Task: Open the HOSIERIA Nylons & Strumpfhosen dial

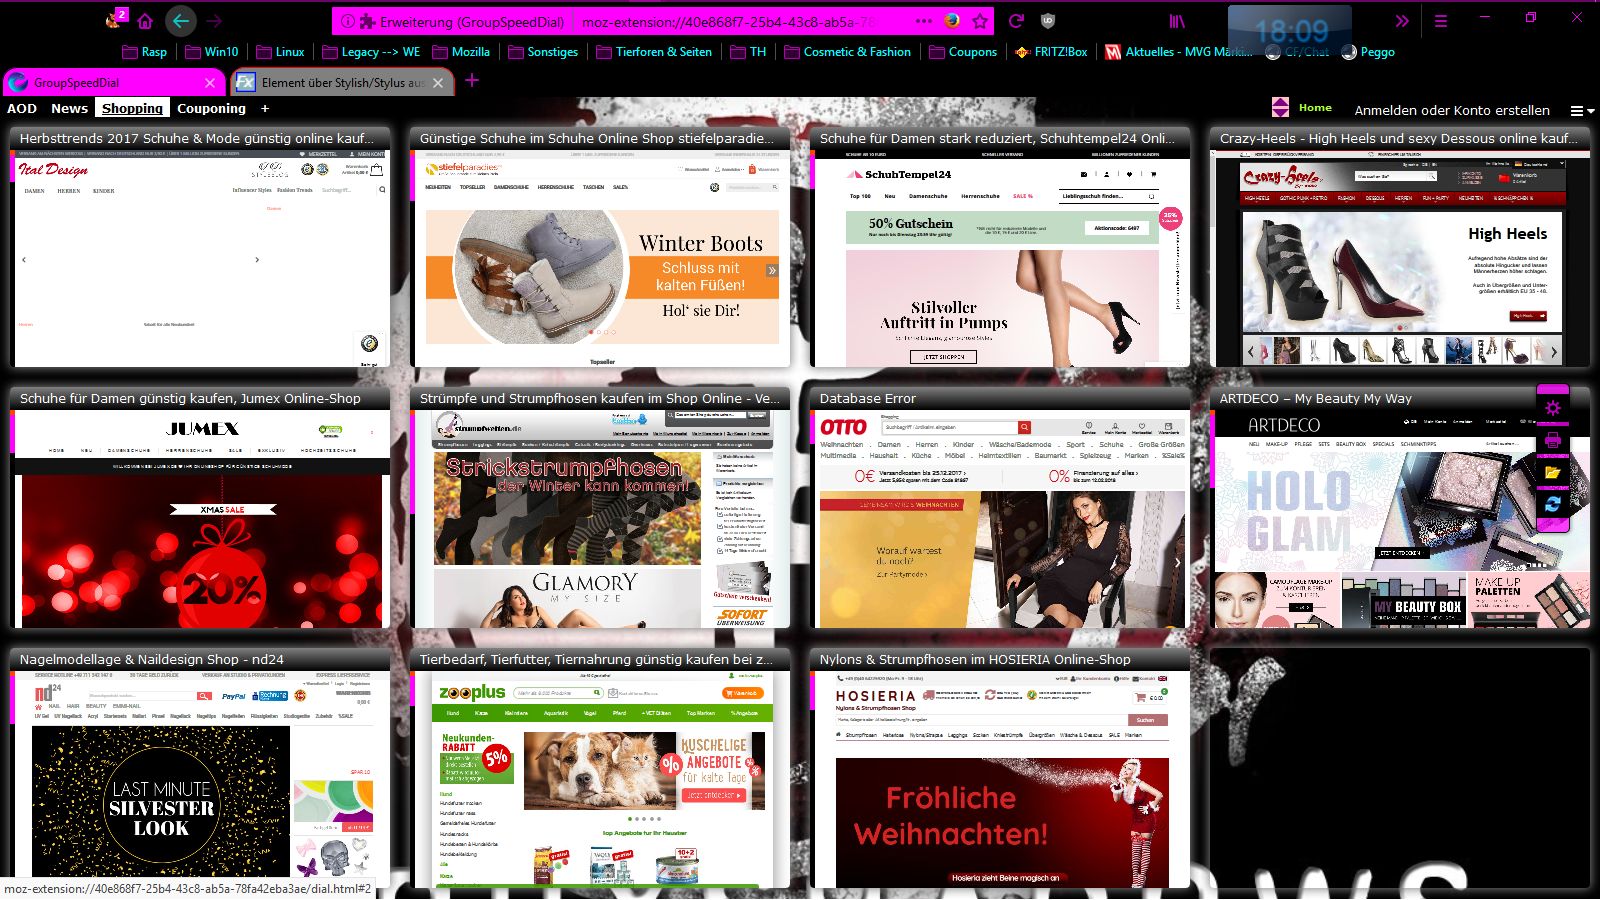Action: (1000, 768)
